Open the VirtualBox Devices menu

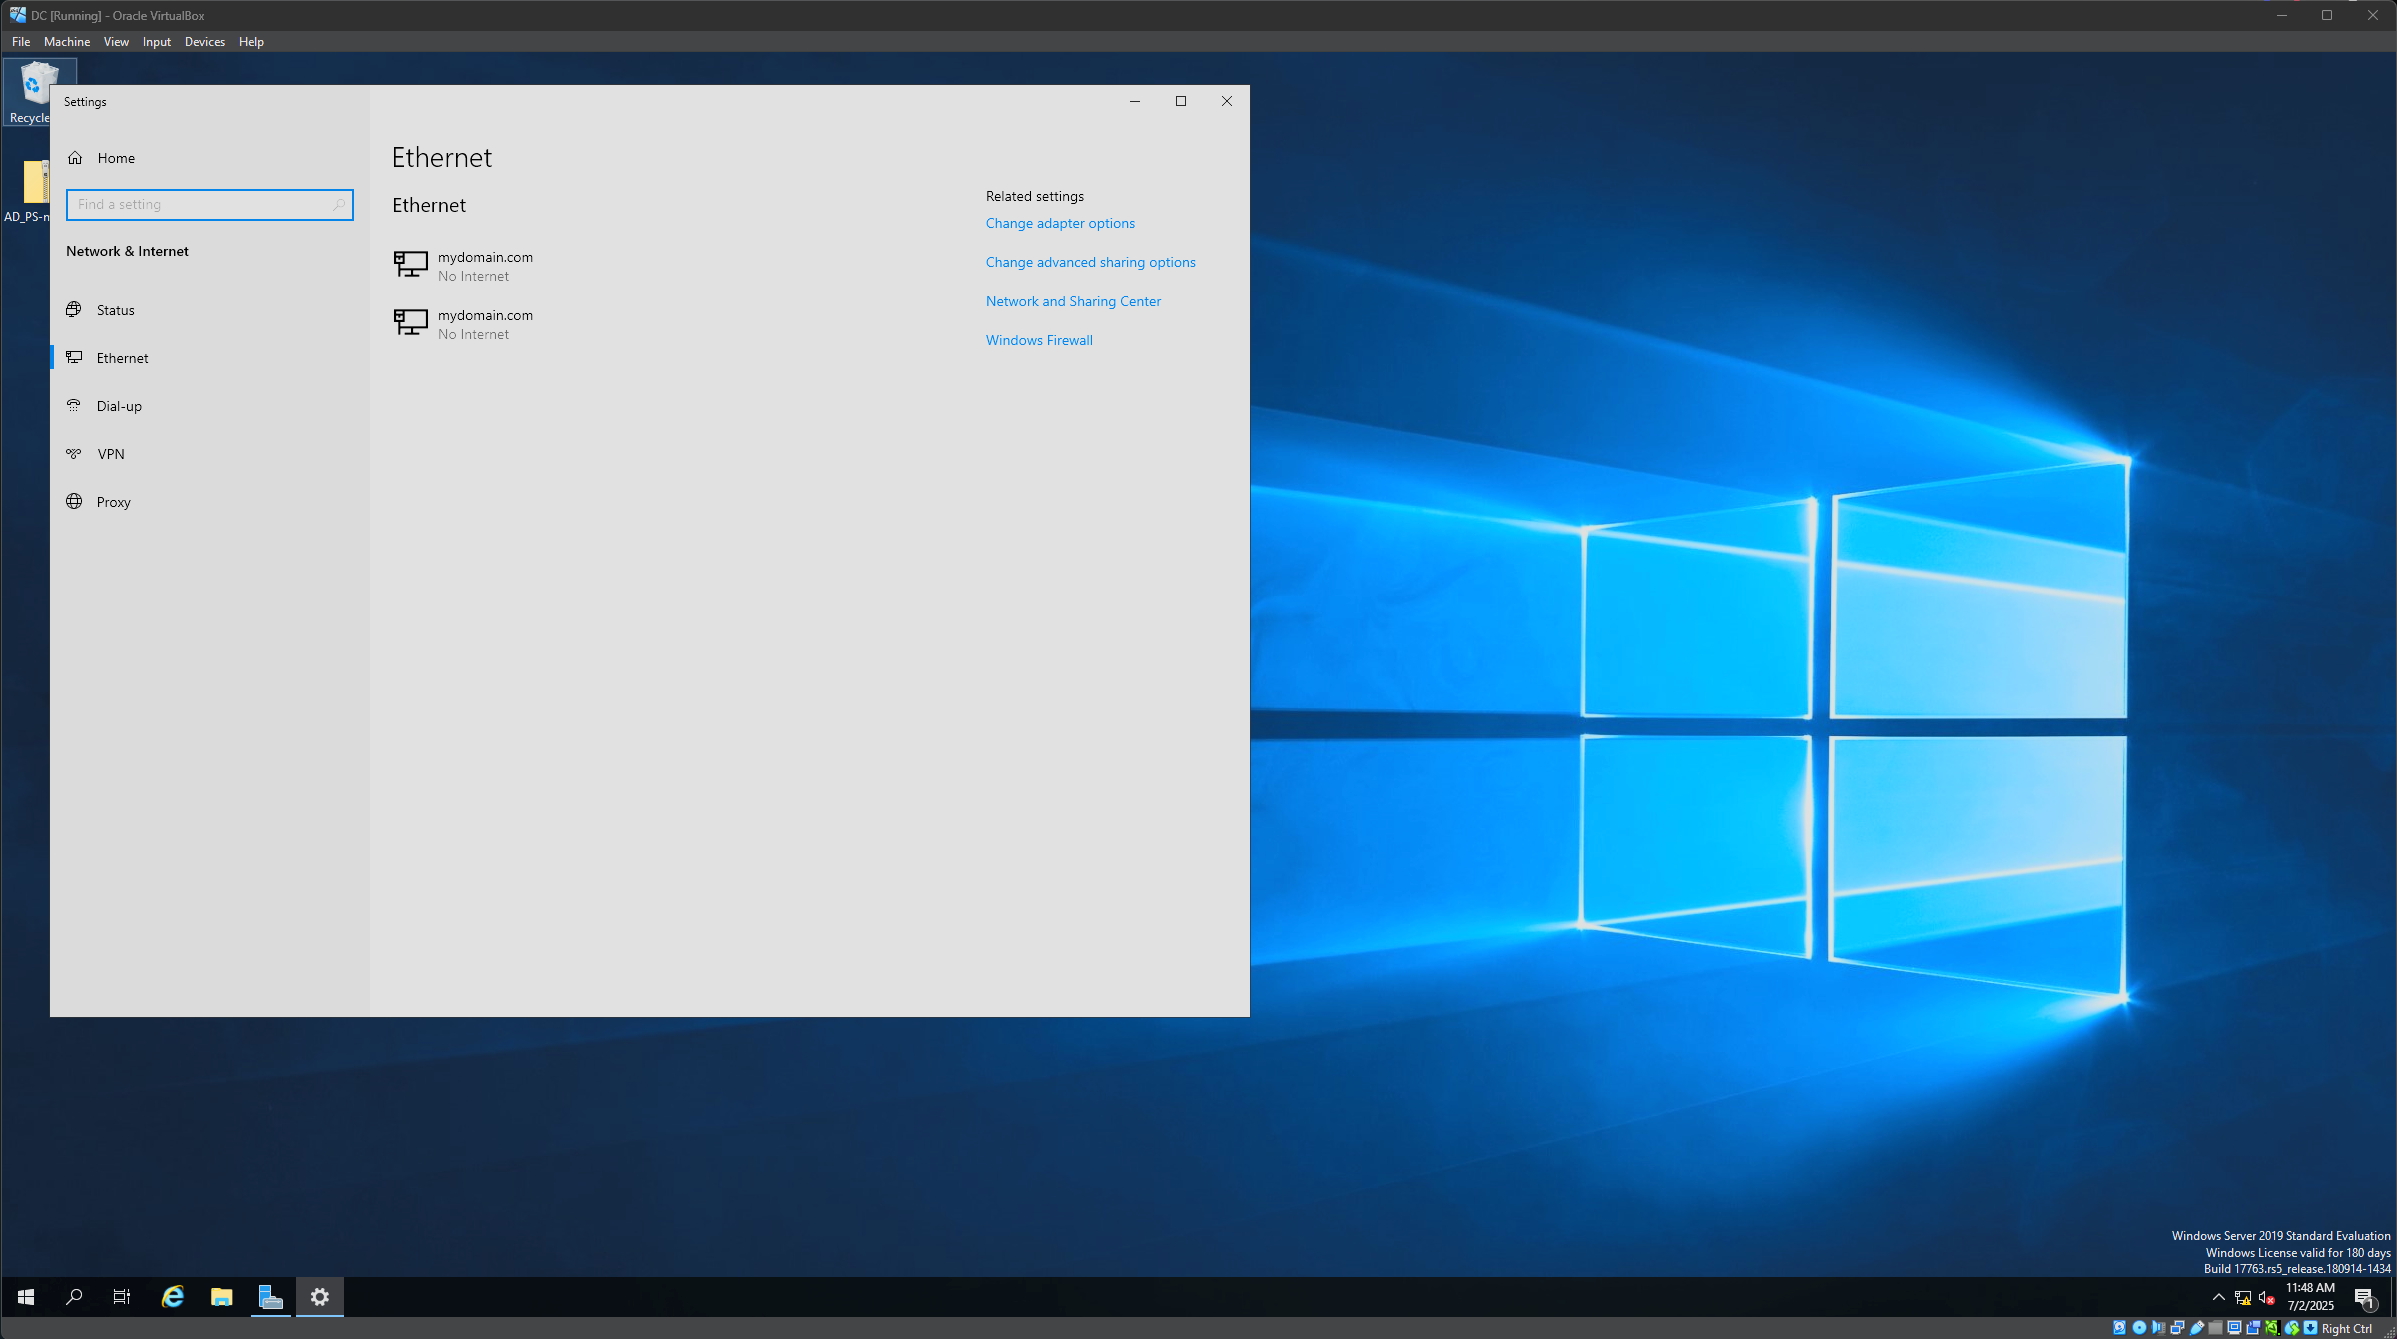coord(205,42)
